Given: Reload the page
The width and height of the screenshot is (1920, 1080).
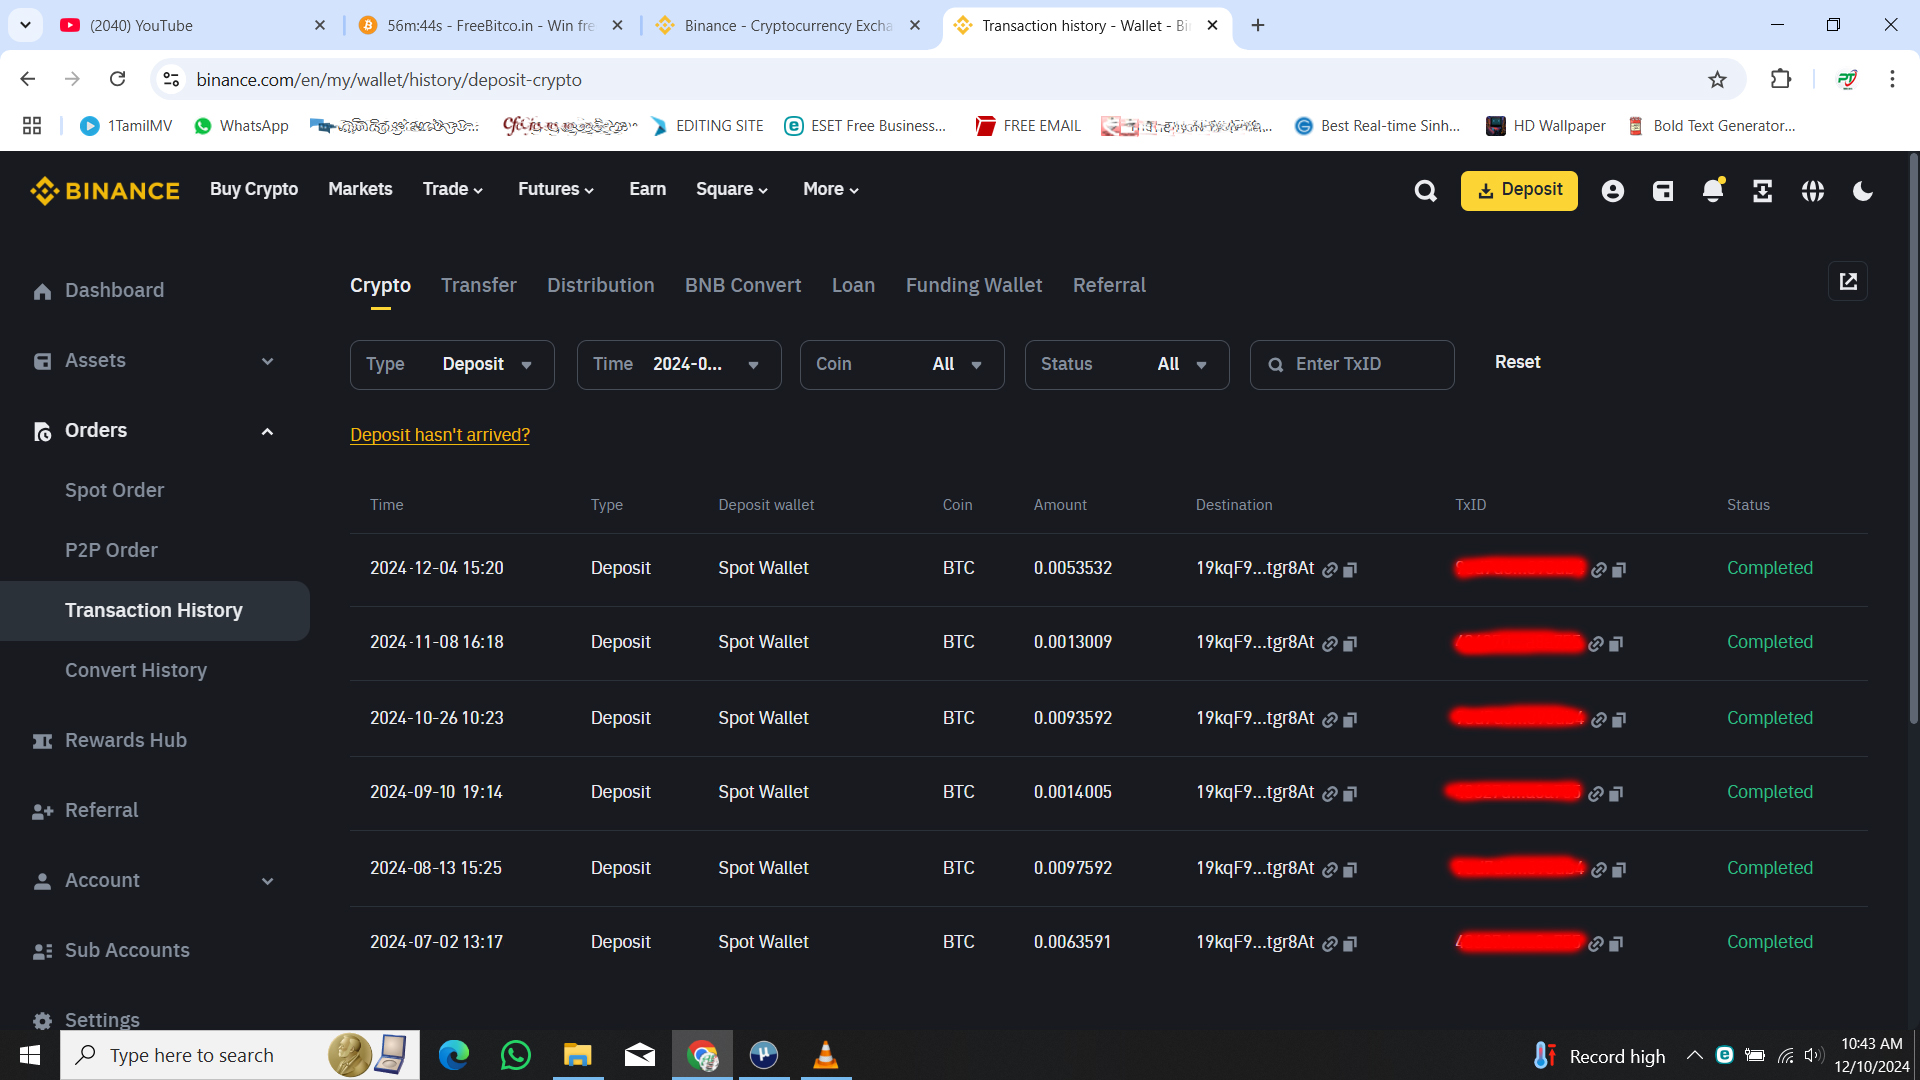Looking at the screenshot, I should click(118, 79).
